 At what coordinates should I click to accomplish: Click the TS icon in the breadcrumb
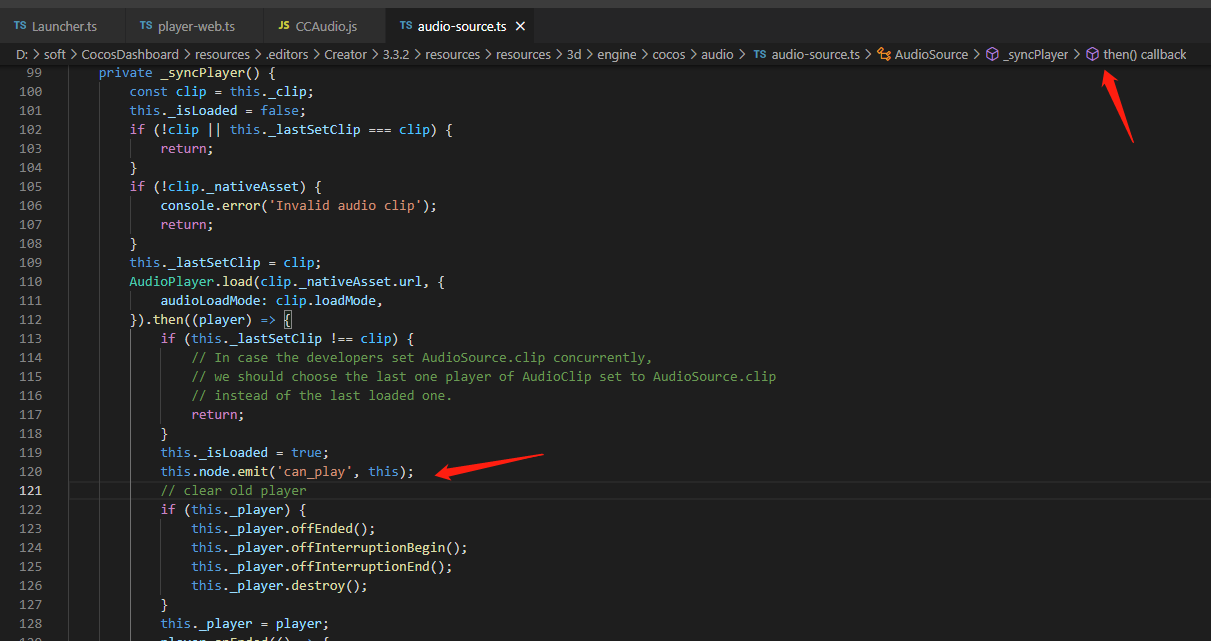759,54
